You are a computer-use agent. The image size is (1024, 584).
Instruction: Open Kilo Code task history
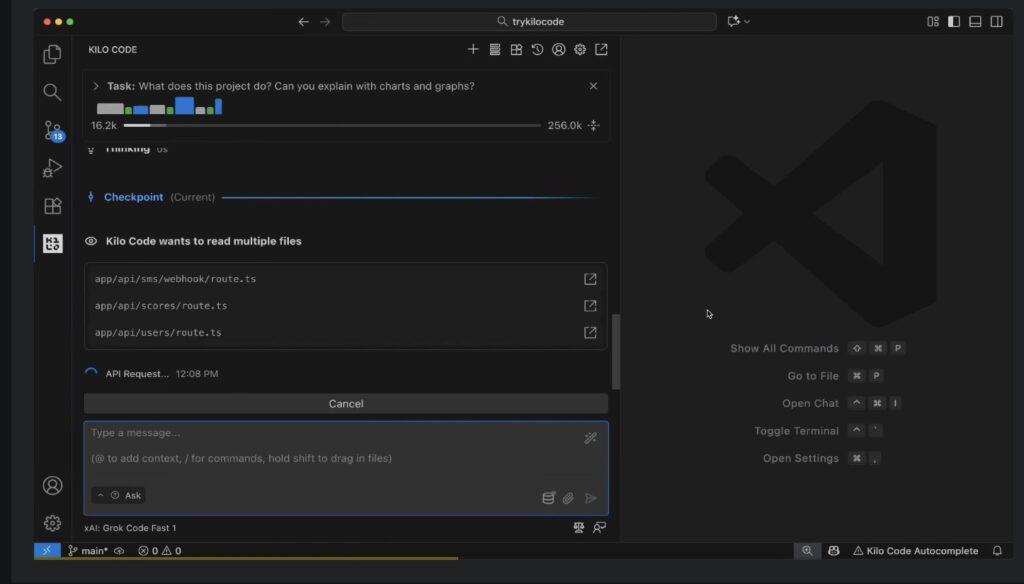537,49
